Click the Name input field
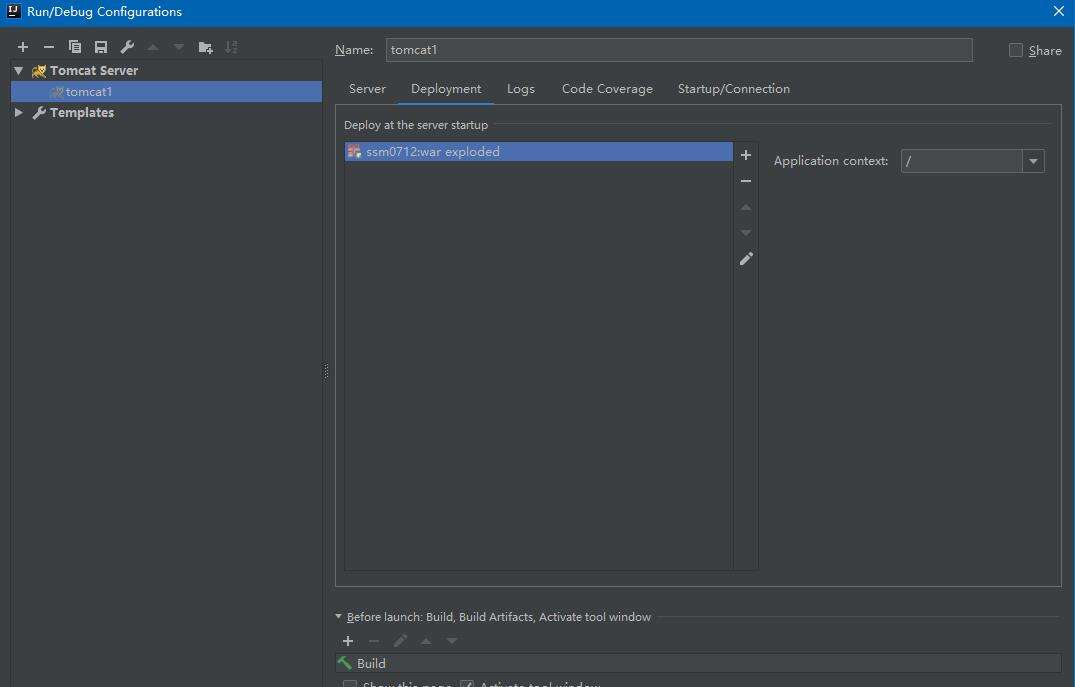 click(679, 50)
